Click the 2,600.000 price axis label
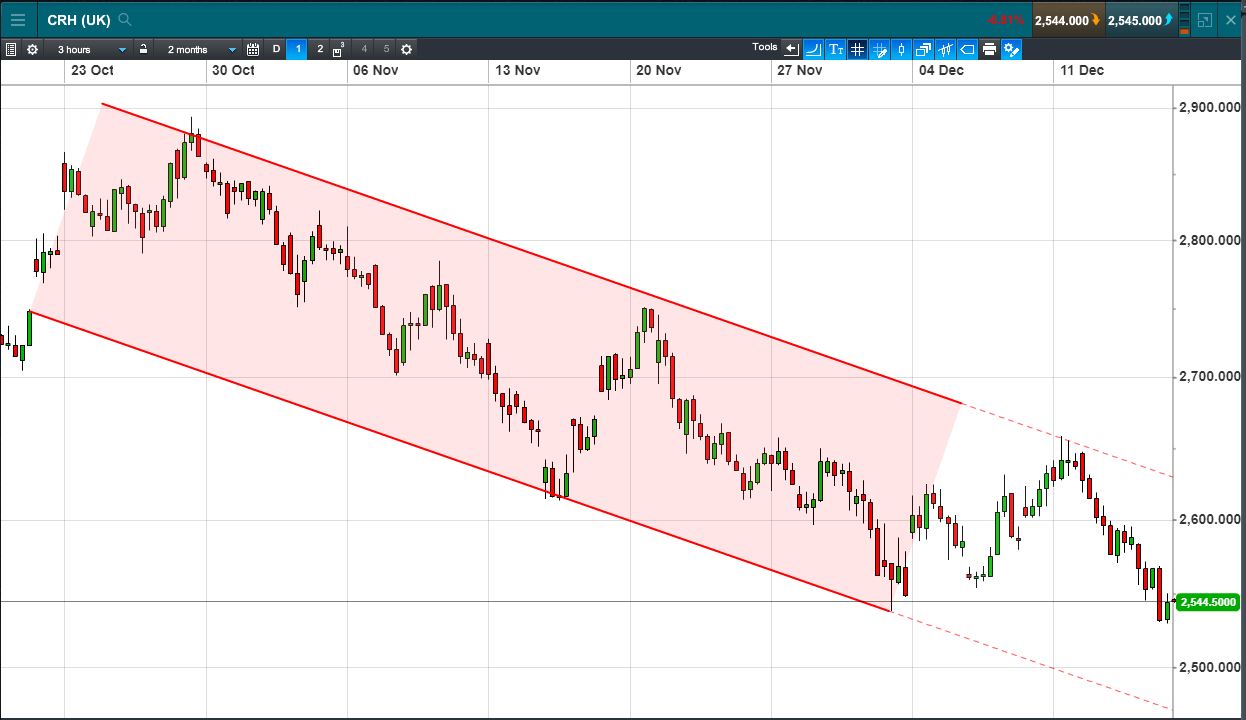The height and width of the screenshot is (720, 1246). [1210, 520]
